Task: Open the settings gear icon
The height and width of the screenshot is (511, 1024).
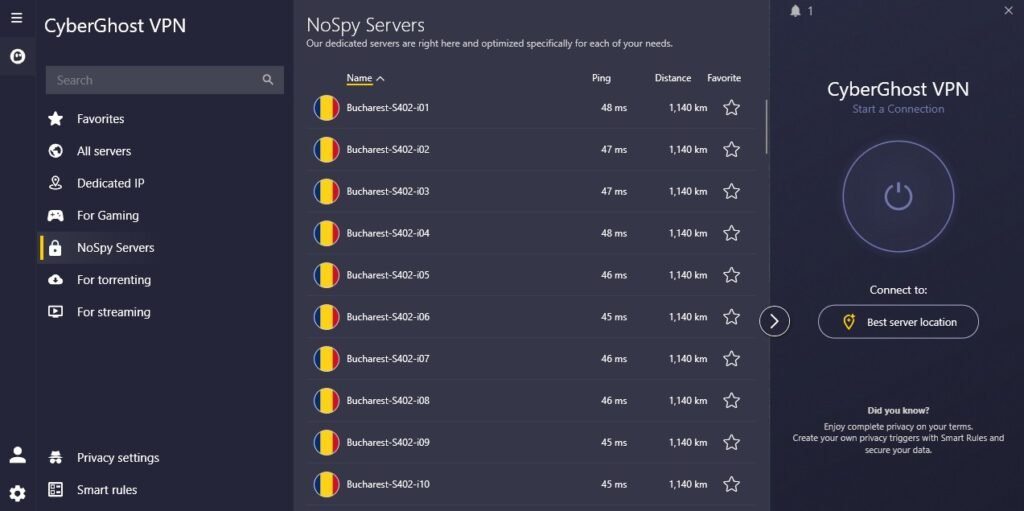Action: (x=18, y=493)
